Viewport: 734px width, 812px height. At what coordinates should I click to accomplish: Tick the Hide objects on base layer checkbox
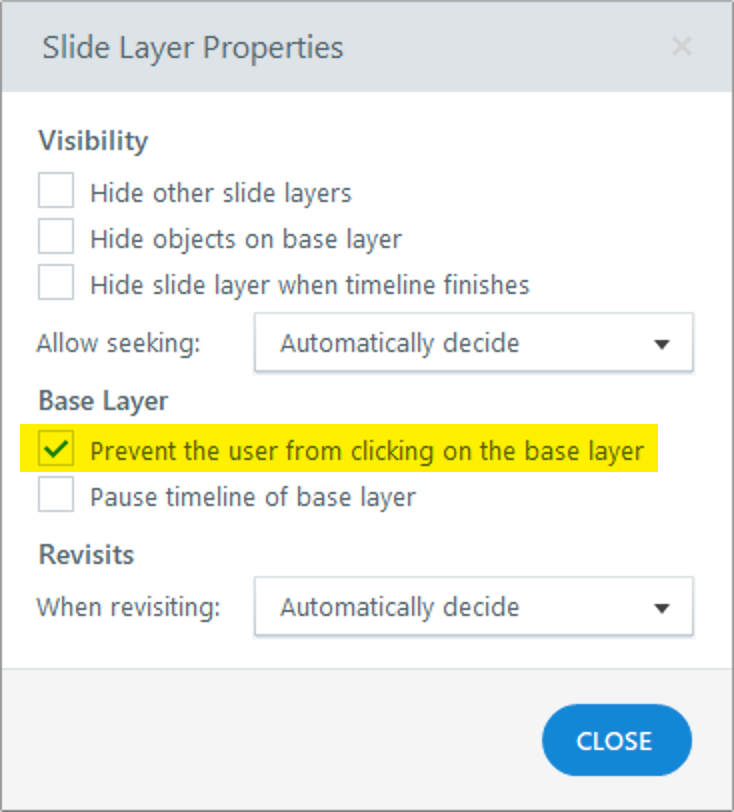(56, 238)
